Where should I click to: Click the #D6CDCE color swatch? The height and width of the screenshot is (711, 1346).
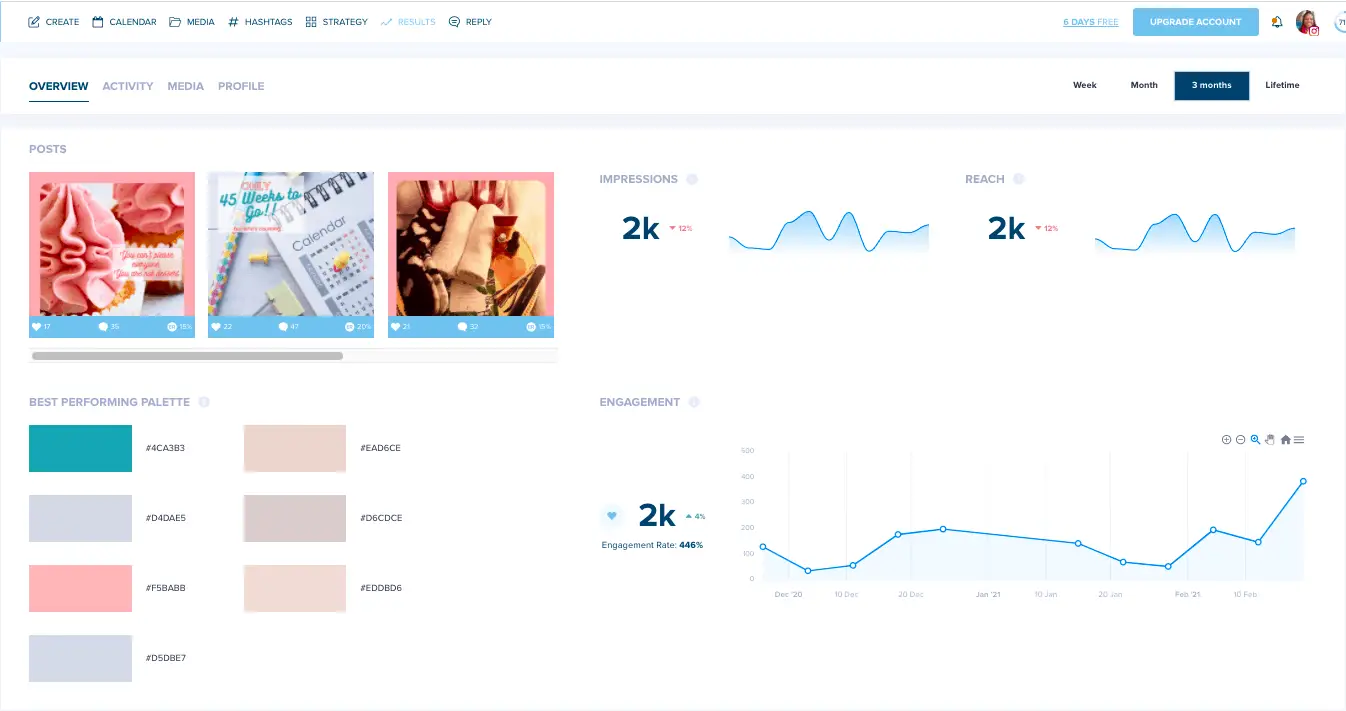click(295, 518)
